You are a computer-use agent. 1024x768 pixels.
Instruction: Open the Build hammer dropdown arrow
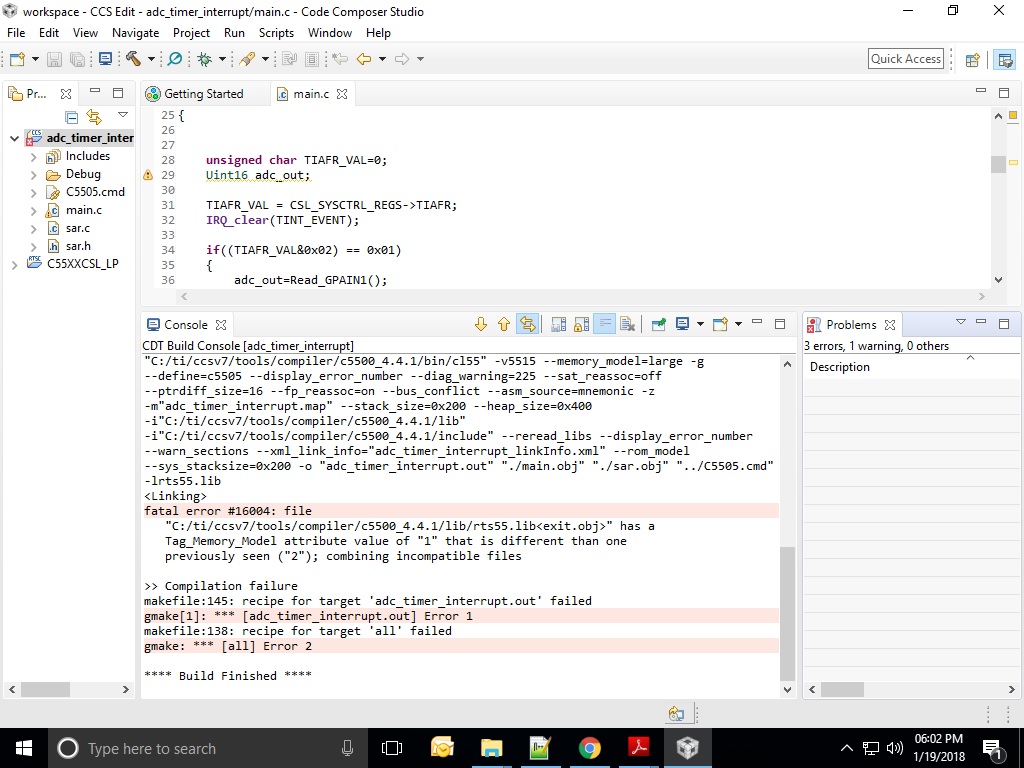151,59
